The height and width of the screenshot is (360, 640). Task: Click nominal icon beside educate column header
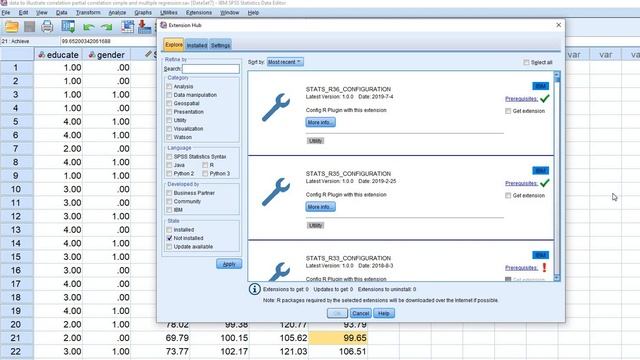(x=41, y=55)
